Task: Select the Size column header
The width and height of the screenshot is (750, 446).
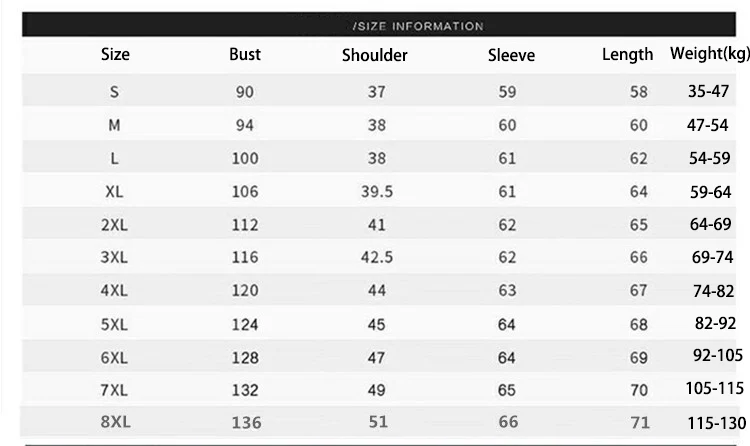Action: [x=115, y=55]
